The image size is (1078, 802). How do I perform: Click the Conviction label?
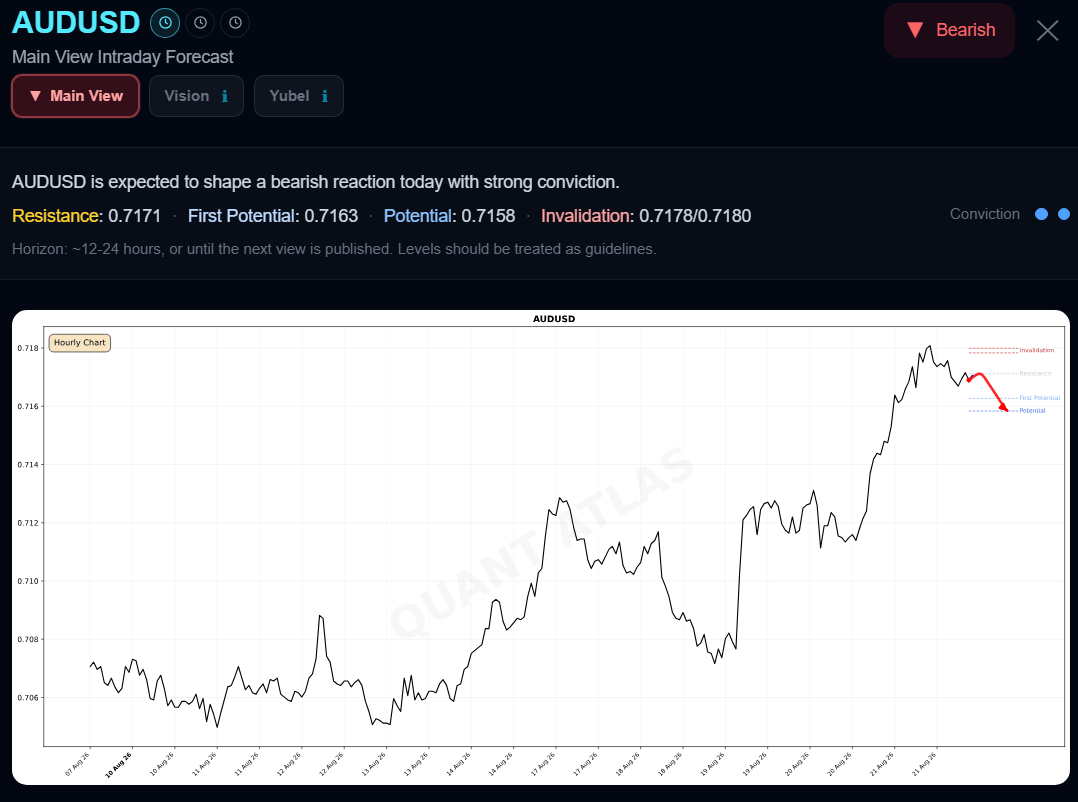coord(984,214)
